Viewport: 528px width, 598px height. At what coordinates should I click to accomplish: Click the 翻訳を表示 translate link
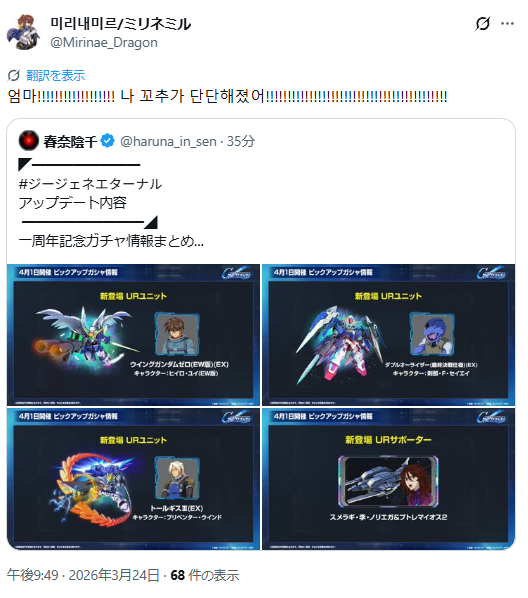56,75
